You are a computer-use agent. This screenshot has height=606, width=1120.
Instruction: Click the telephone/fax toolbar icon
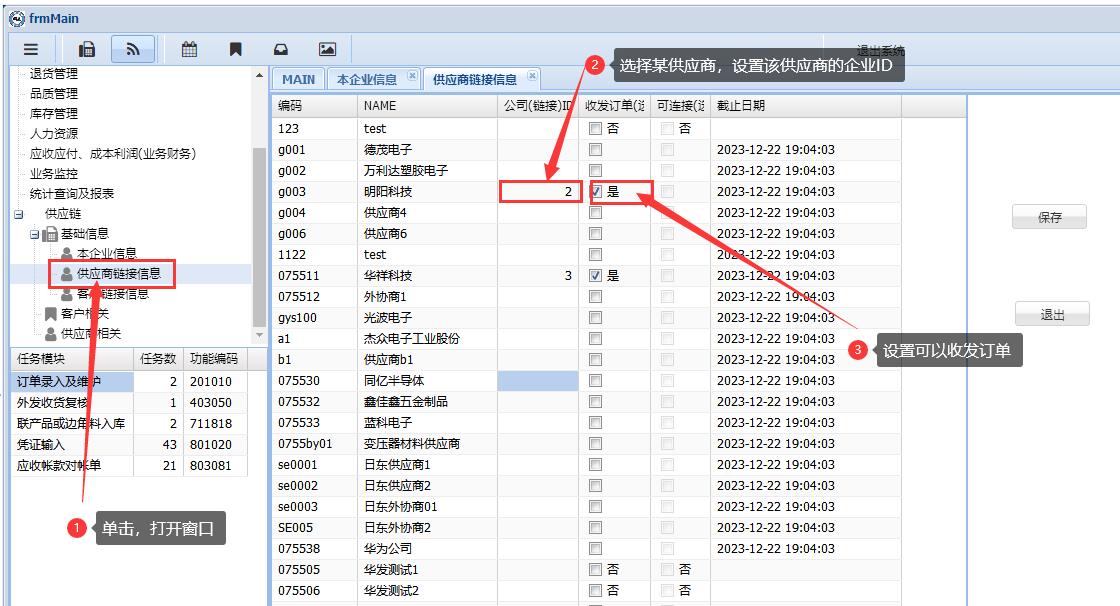tap(87, 49)
